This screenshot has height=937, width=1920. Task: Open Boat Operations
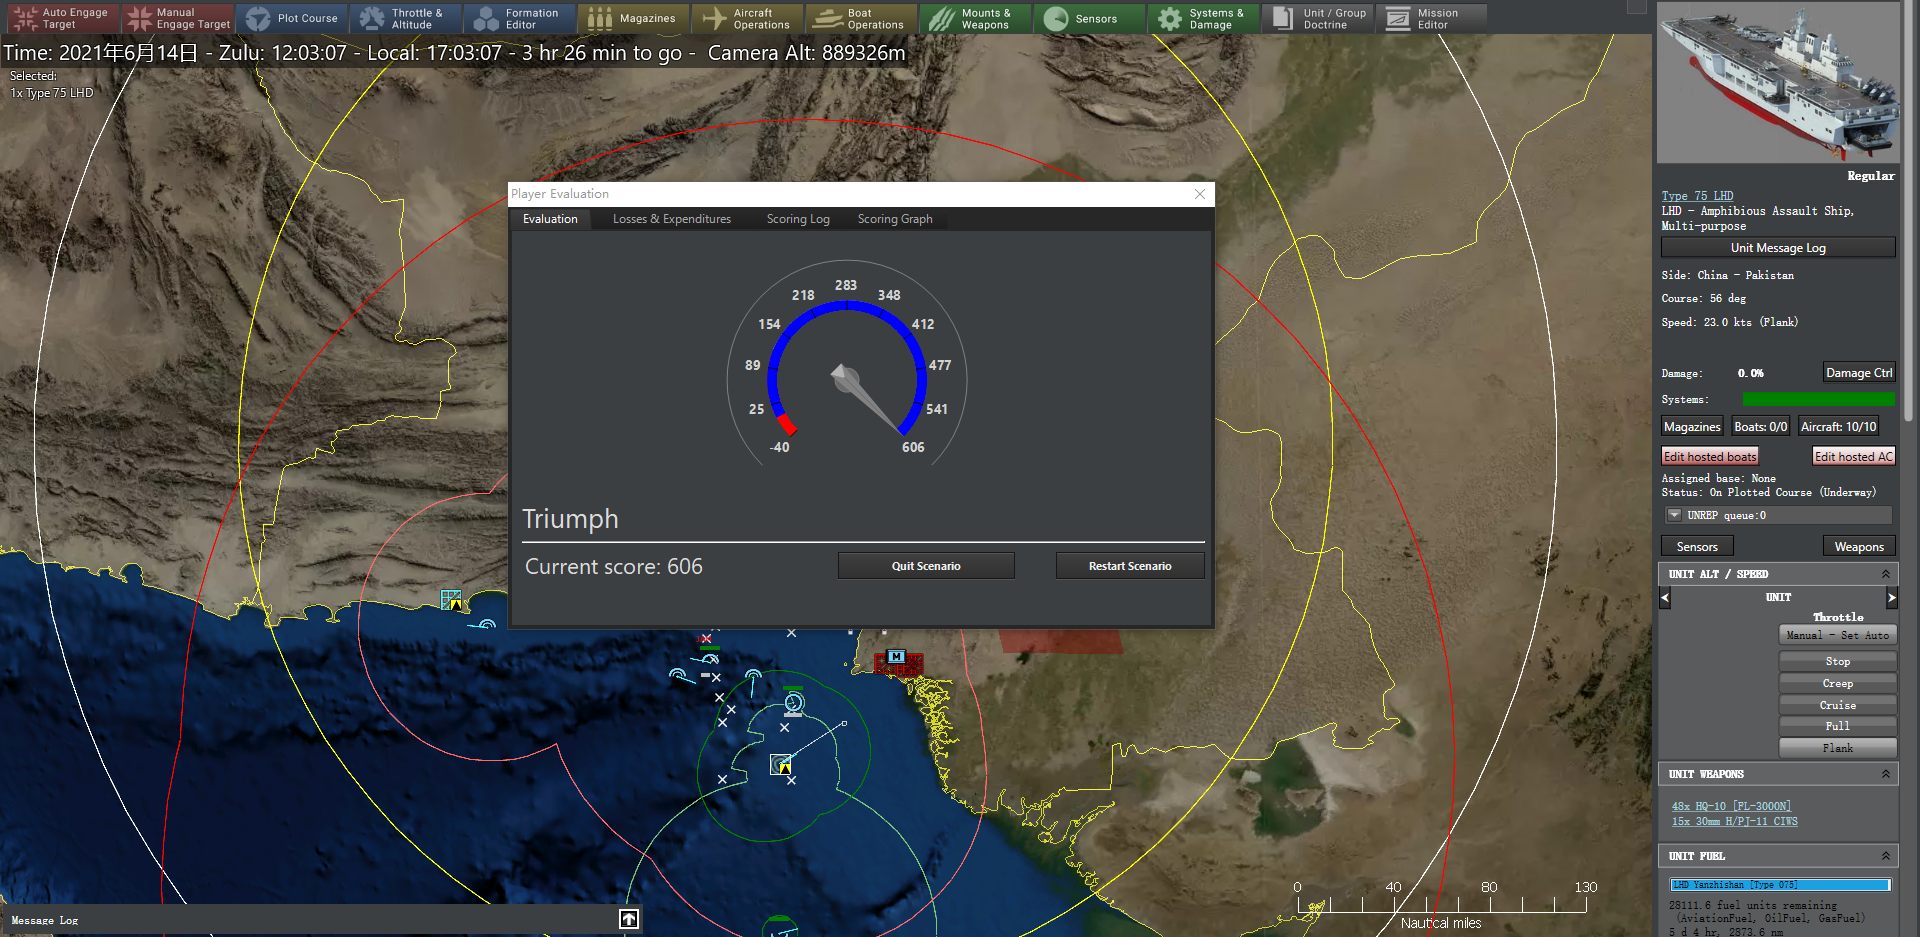[x=861, y=18]
